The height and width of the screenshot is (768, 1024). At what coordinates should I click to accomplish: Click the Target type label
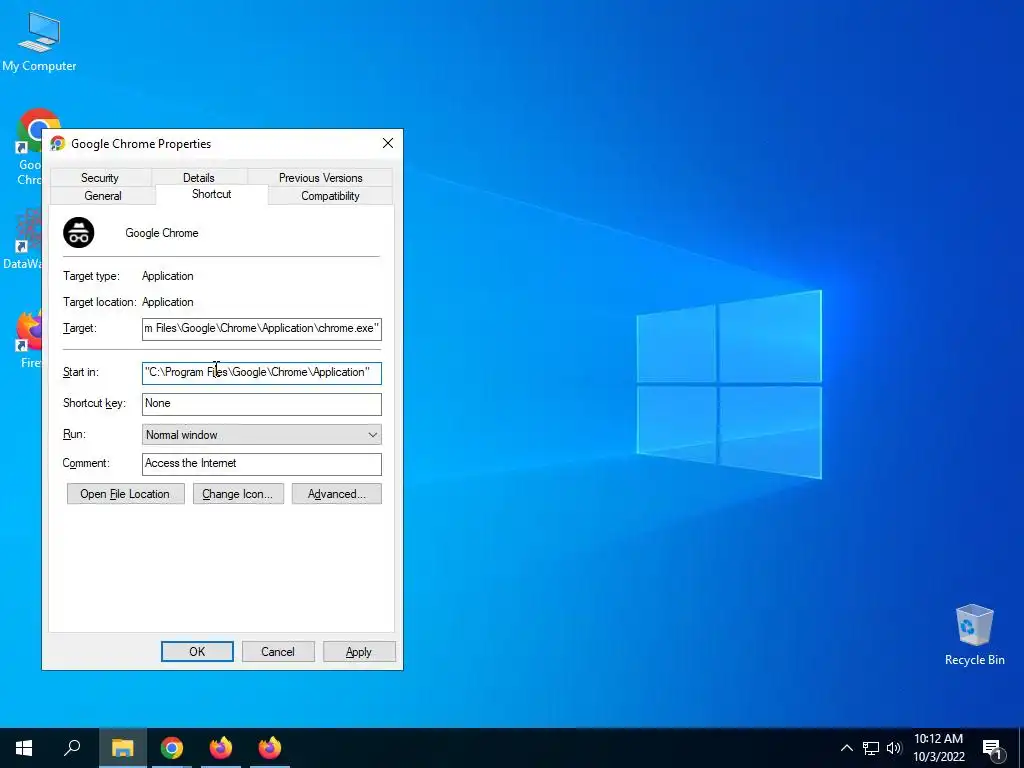click(x=91, y=276)
